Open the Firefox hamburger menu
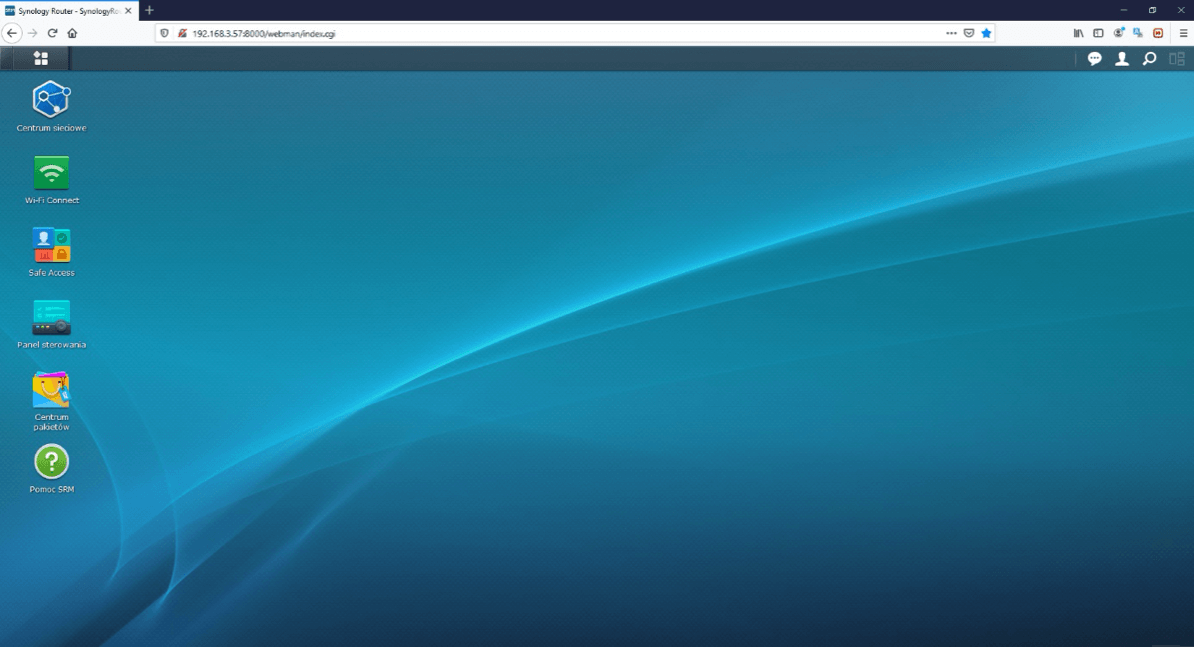Screen dimensions: 1194x647 coord(1183,33)
